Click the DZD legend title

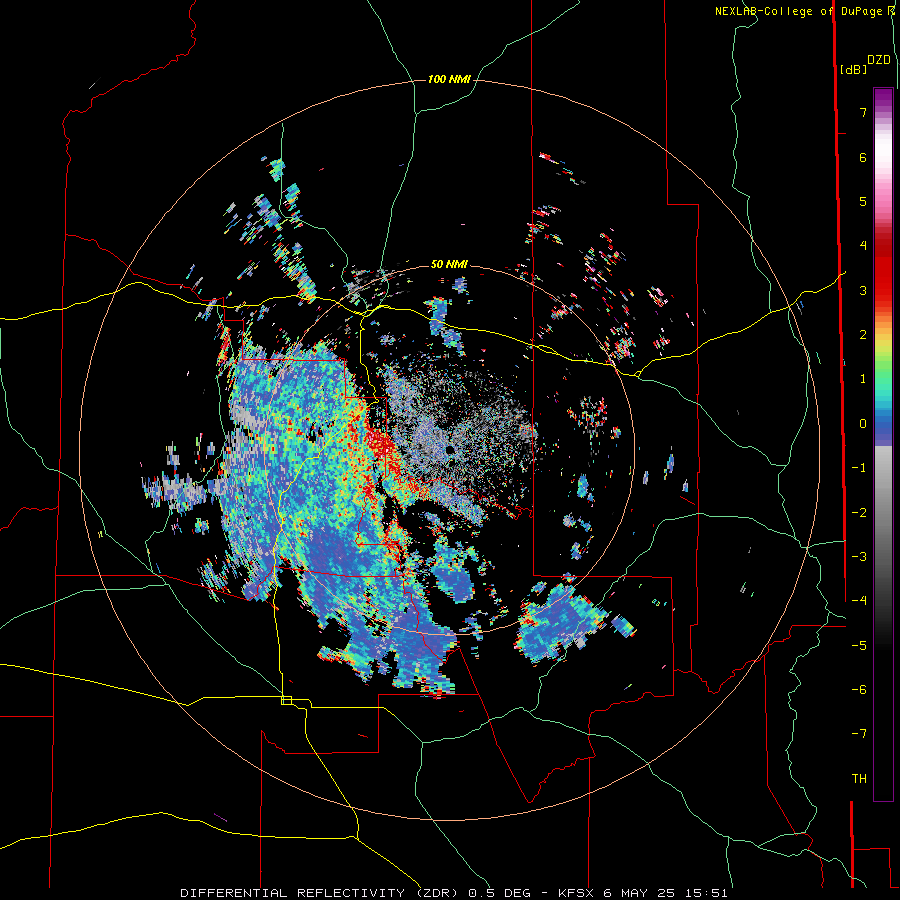pyautogui.click(x=879, y=60)
